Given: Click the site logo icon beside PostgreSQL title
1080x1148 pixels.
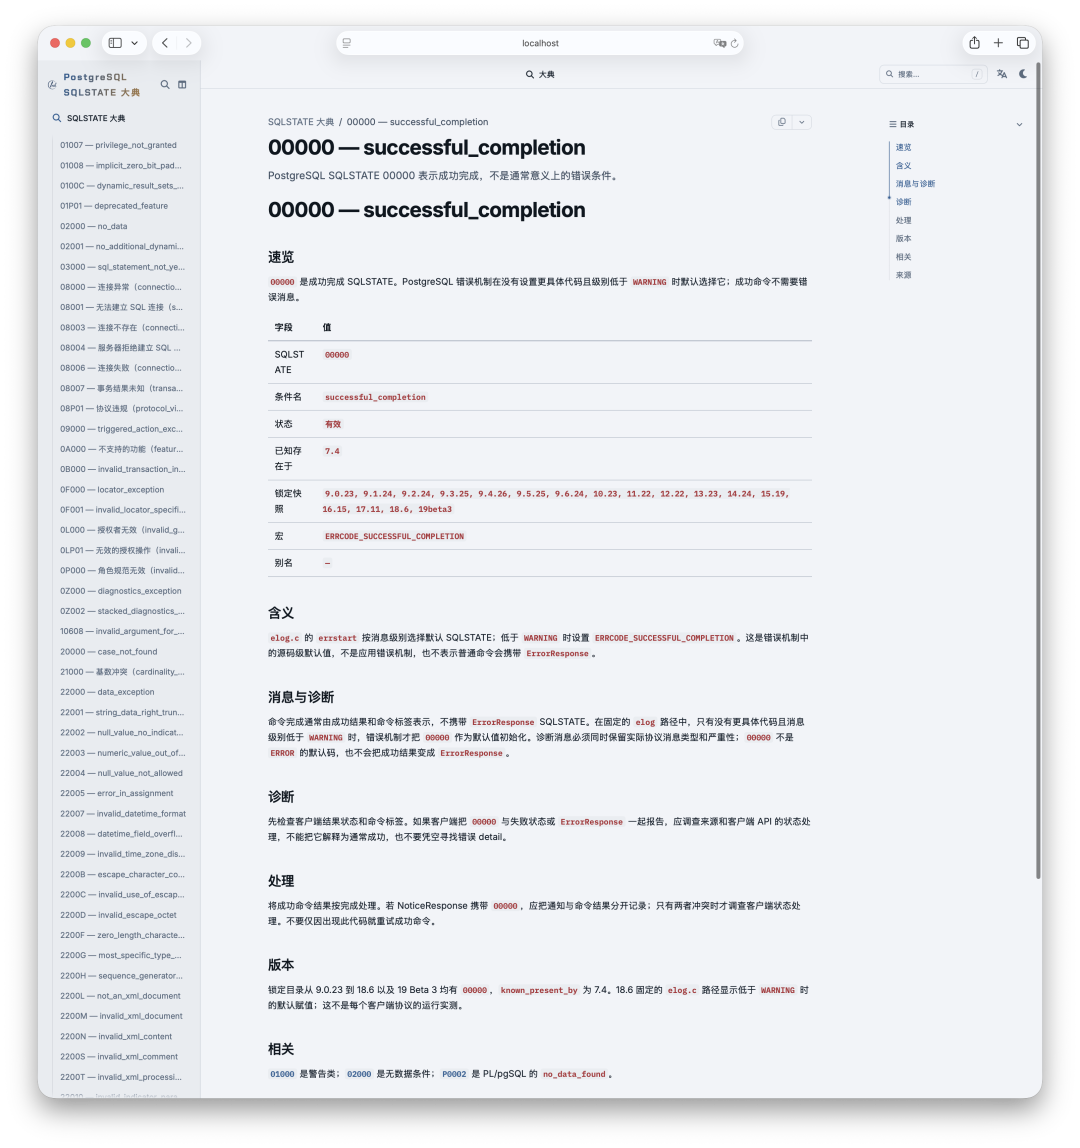Looking at the screenshot, I should [52, 85].
